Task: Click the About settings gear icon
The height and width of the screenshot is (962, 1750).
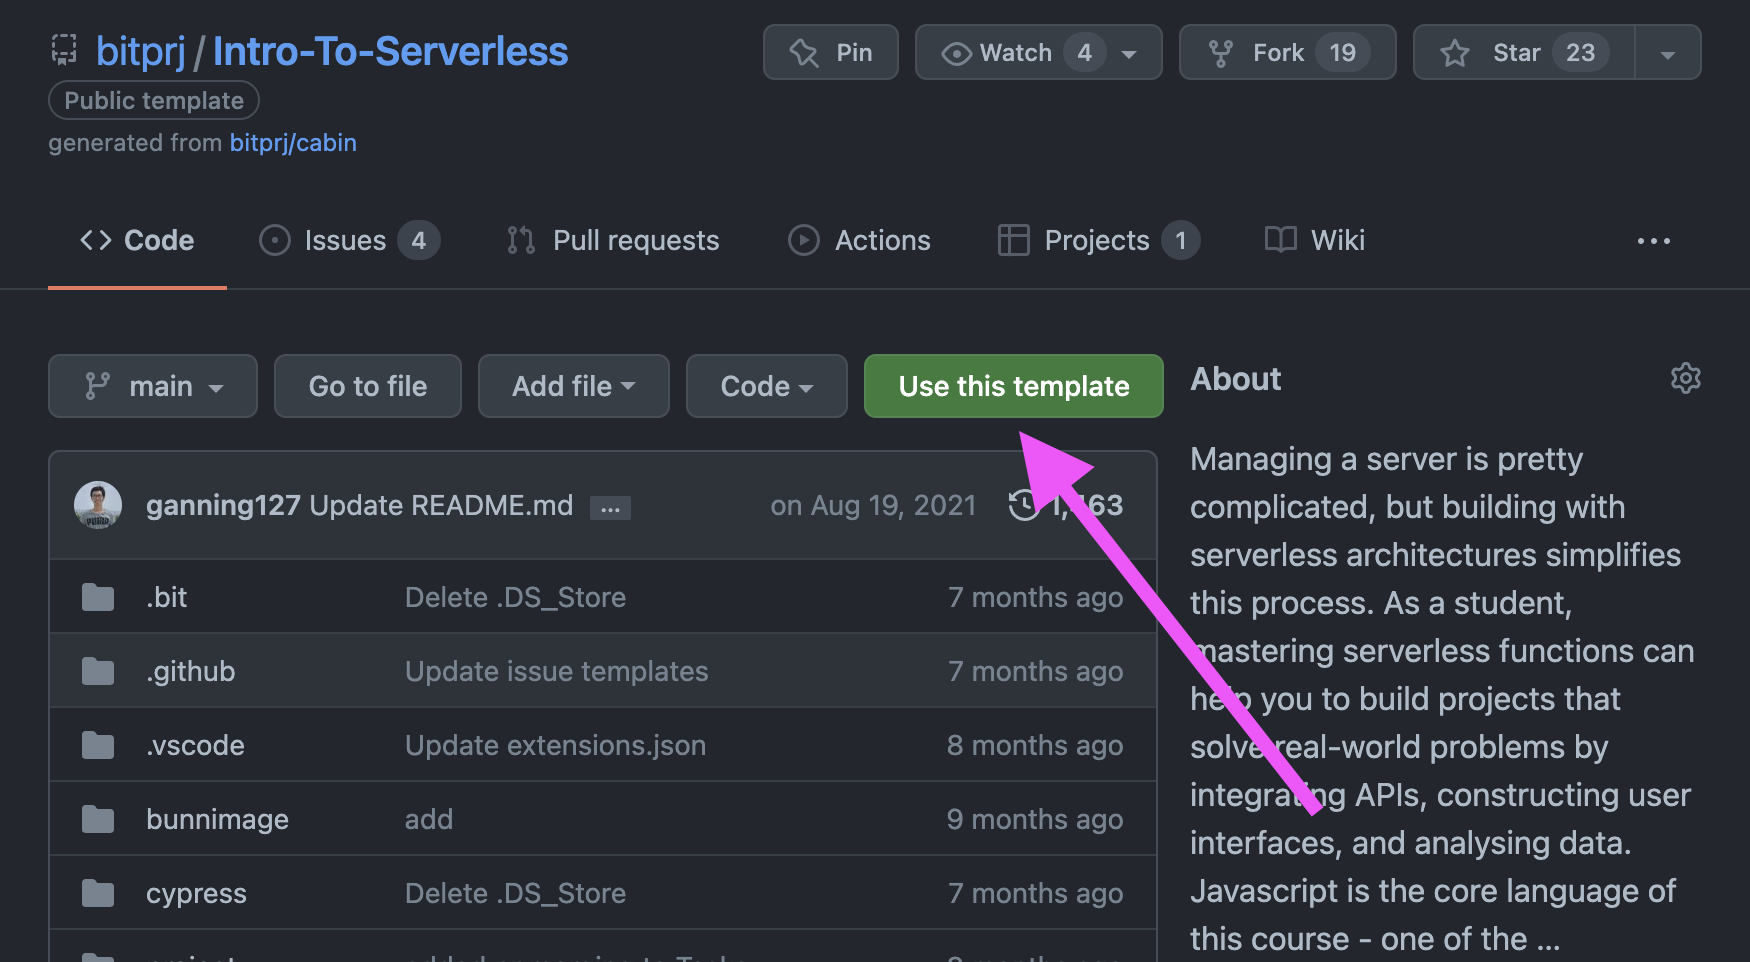Action: [1685, 378]
